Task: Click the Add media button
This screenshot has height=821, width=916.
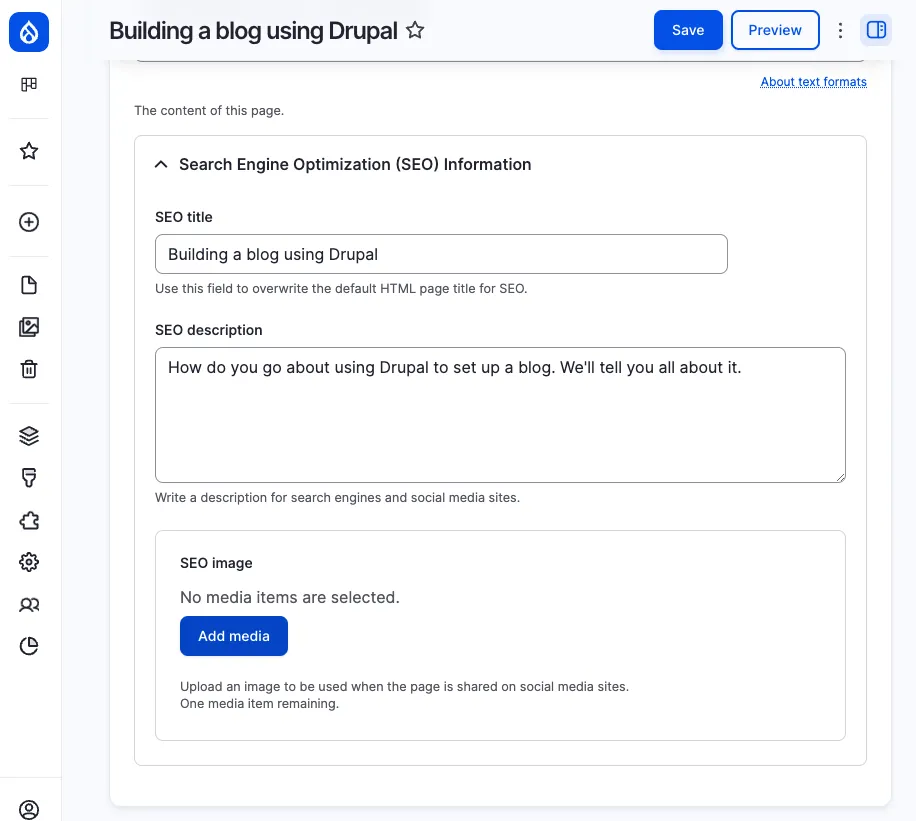Action: pos(233,636)
